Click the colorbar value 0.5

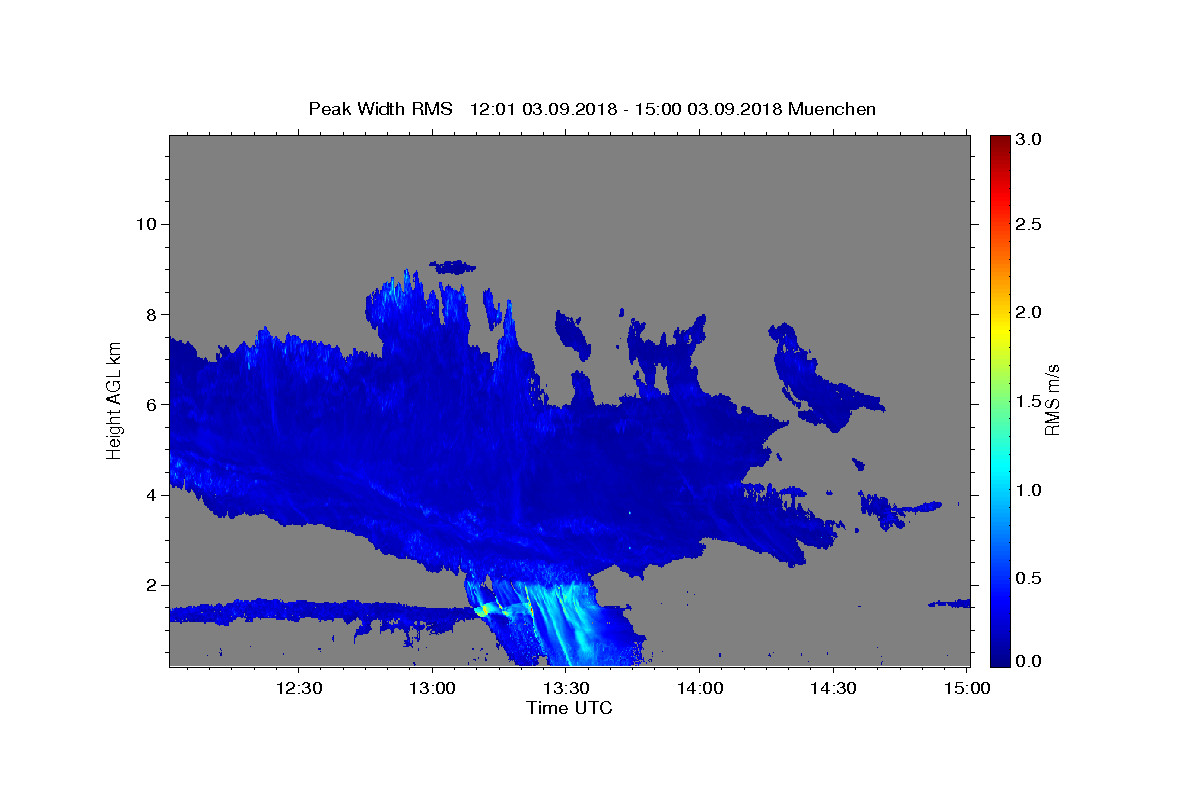pyautogui.click(x=1028, y=578)
